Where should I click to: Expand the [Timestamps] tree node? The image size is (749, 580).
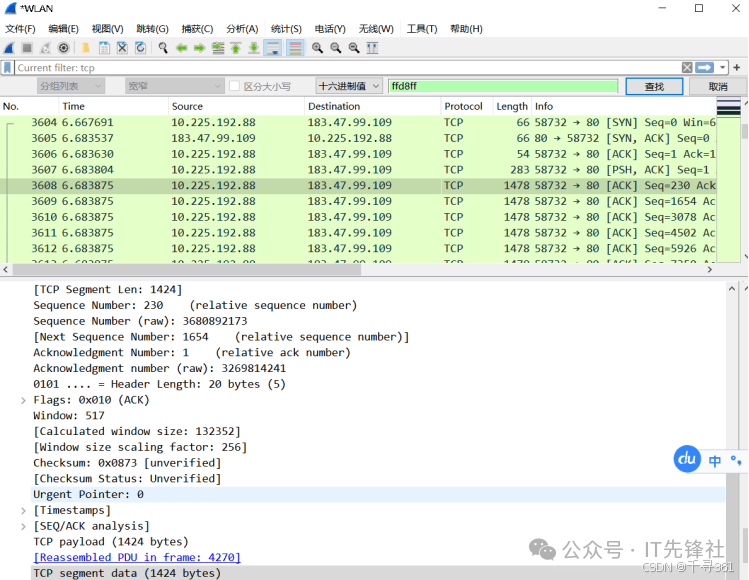point(24,510)
